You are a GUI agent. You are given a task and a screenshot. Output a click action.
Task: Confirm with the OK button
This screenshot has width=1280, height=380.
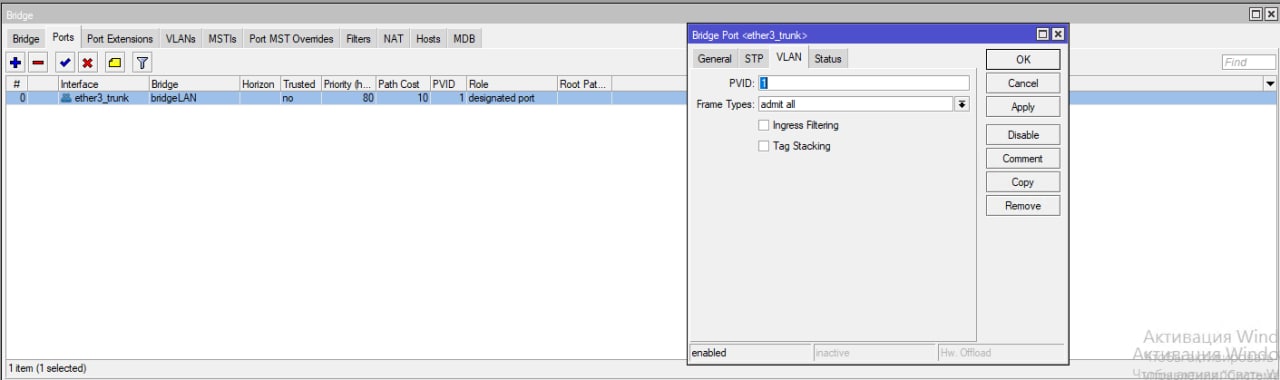tap(1023, 60)
